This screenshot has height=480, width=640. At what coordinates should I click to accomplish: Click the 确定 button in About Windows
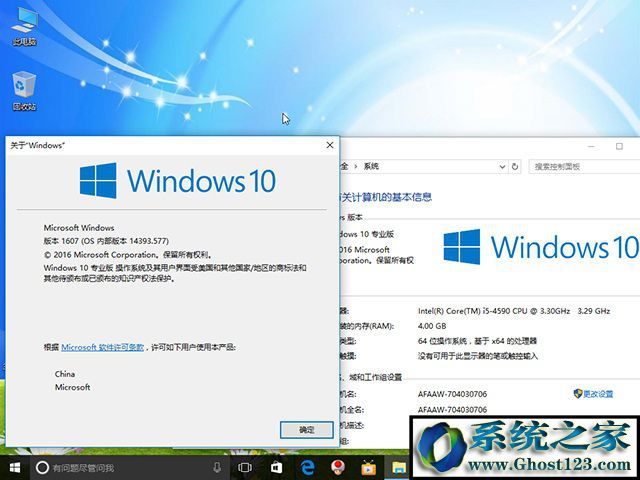[307, 430]
